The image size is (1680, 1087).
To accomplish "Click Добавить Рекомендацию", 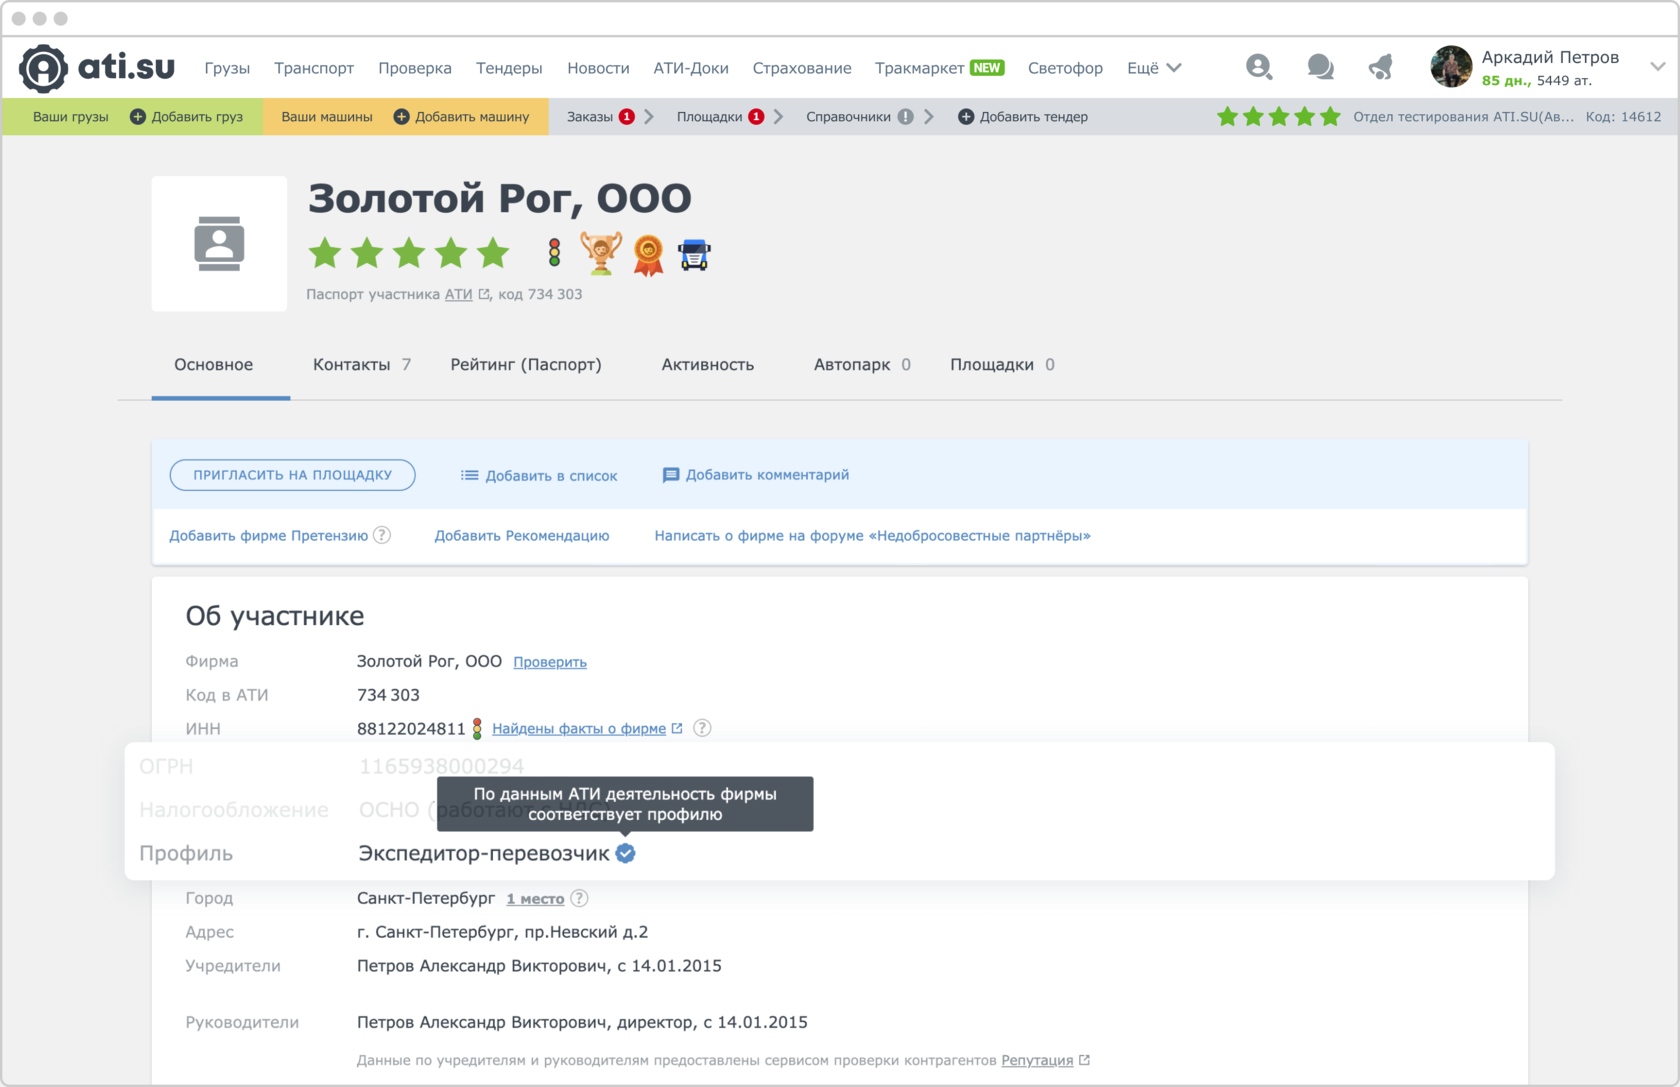I will [x=522, y=536].
